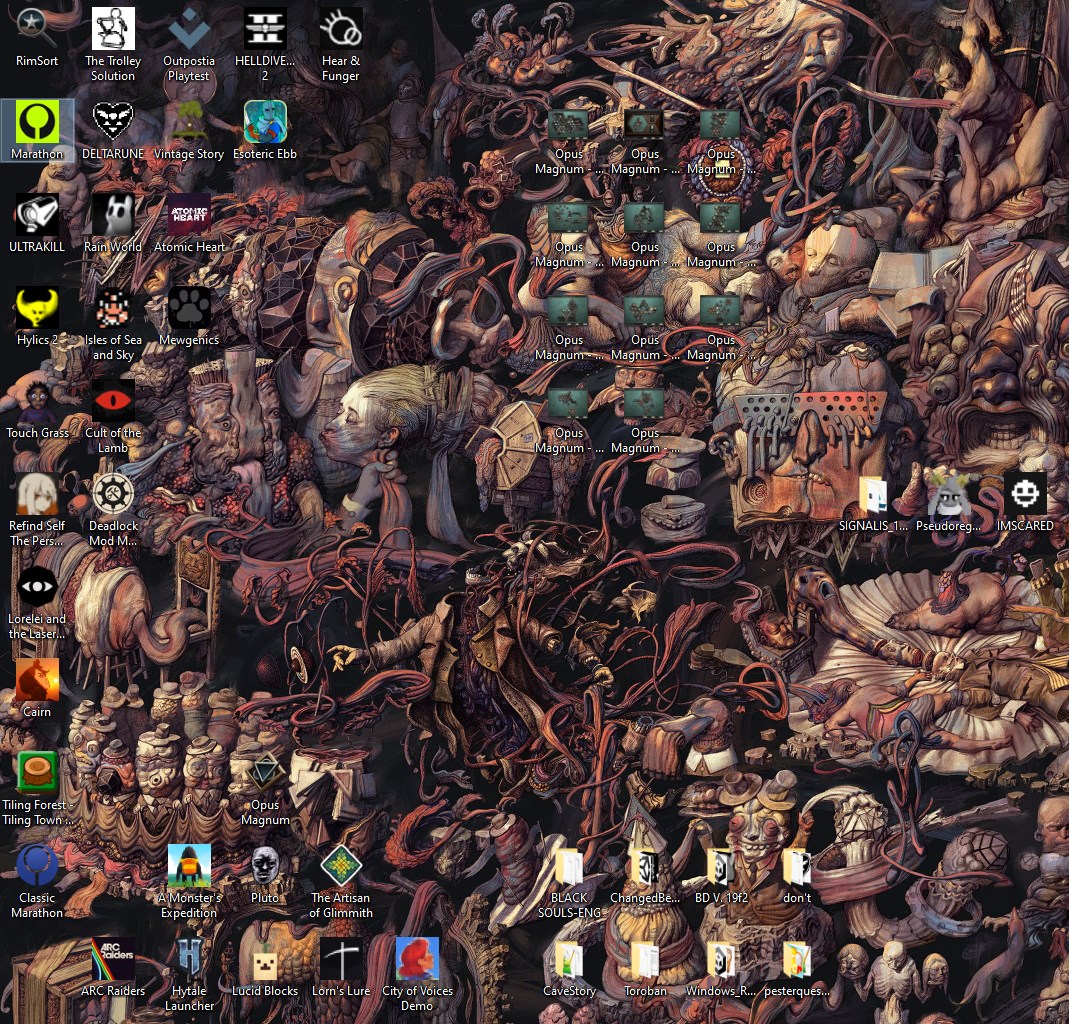Click the ChangedBe... folder

tap(644, 866)
